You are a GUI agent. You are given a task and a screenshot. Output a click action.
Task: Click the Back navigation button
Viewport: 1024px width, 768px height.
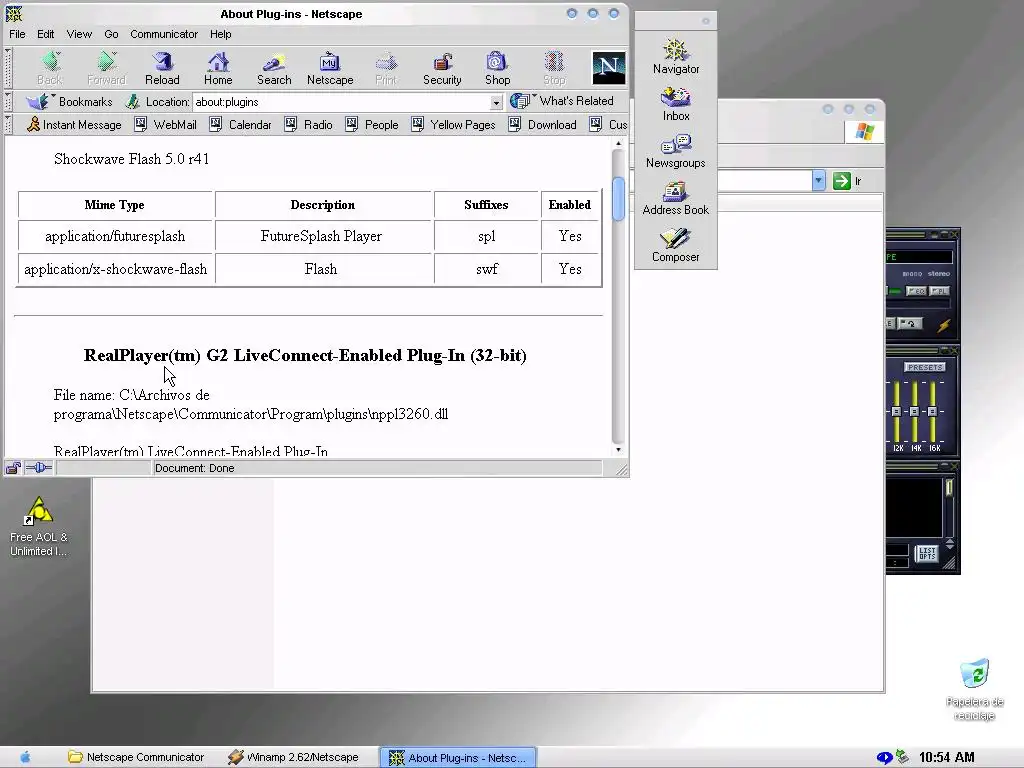[x=50, y=68]
